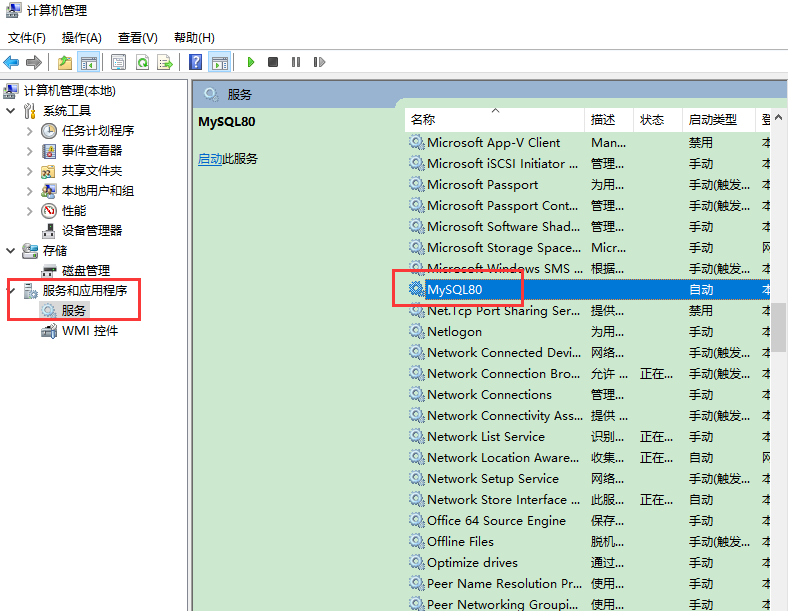Start service with green play button

click(251, 62)
